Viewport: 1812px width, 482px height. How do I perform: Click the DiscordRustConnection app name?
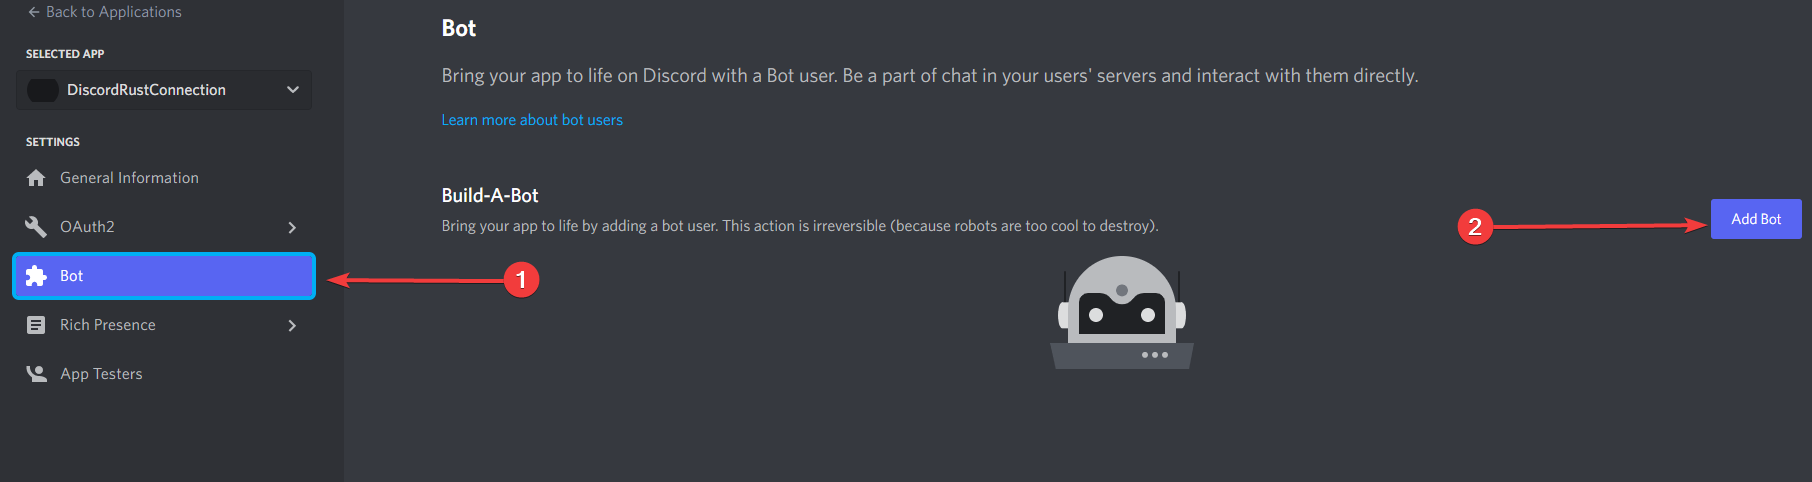pos(146,90)
